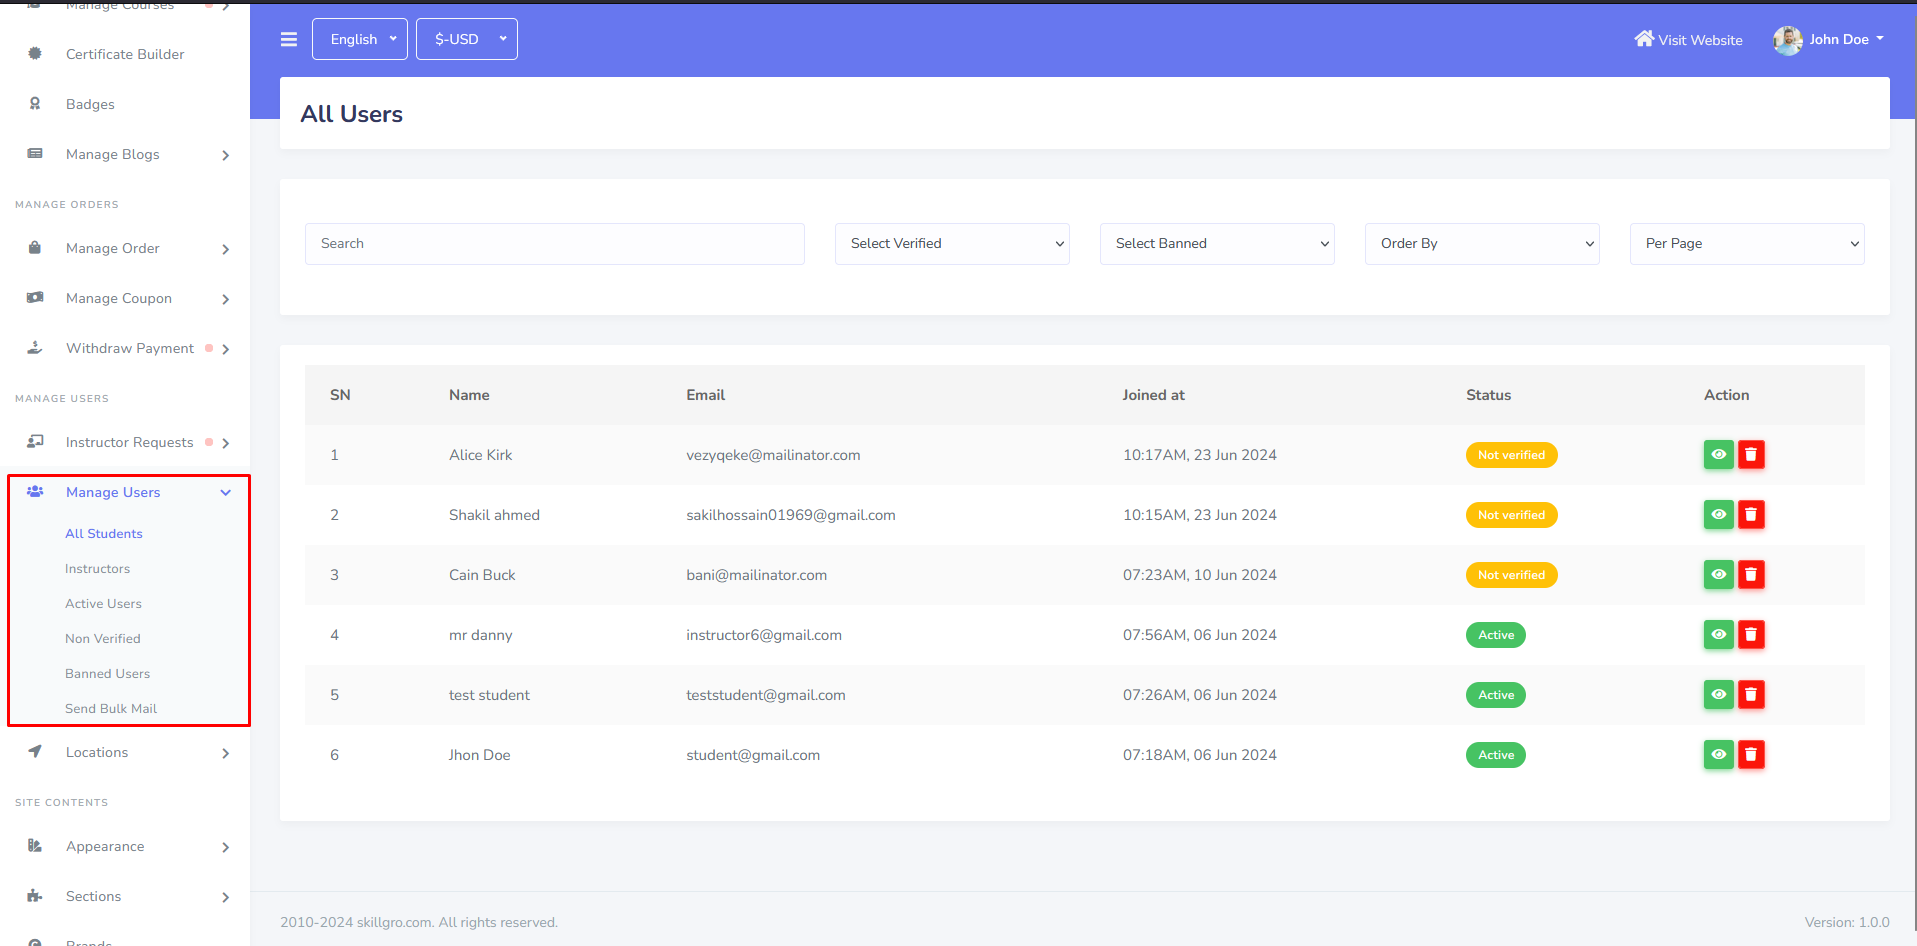
Task: Click Alice Kirk's Not verified badge
Action: (x=1511, y=455)
